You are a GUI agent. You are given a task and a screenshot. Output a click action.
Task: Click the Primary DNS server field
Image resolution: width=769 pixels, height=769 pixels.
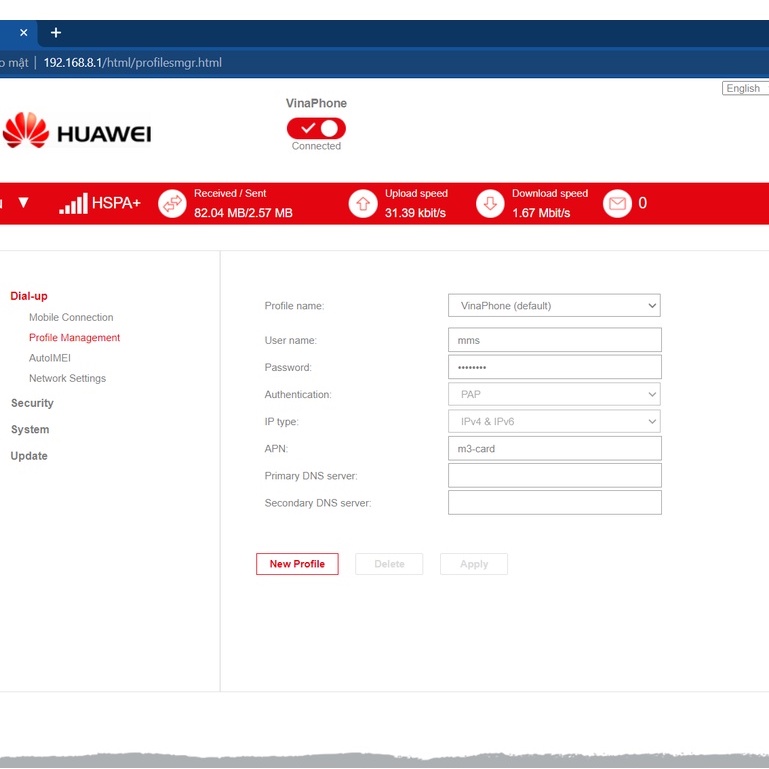tap(554, 476)
